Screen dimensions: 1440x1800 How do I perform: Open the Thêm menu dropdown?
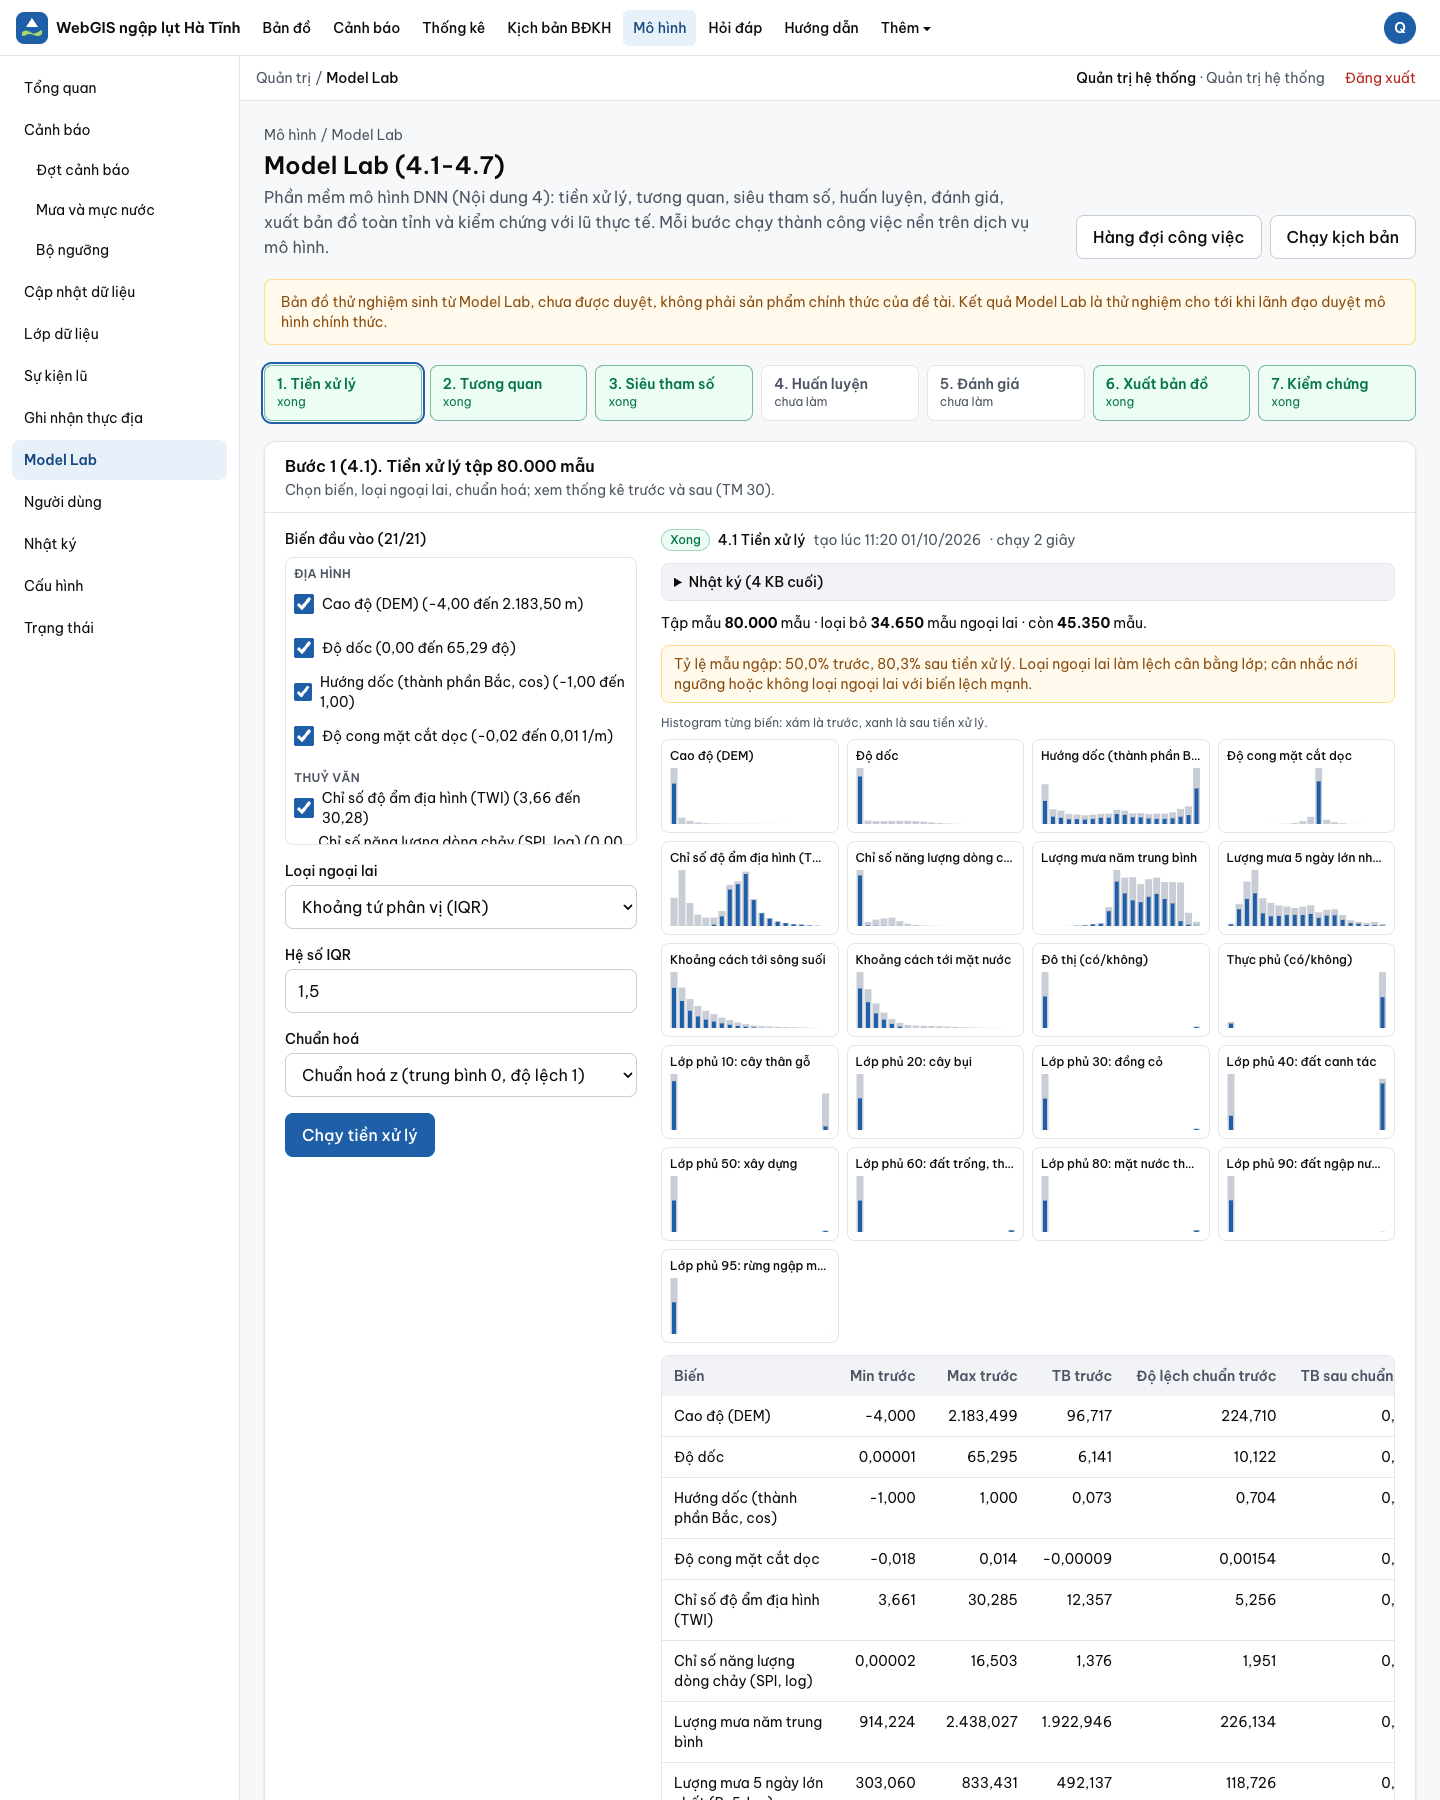point(905,28)
